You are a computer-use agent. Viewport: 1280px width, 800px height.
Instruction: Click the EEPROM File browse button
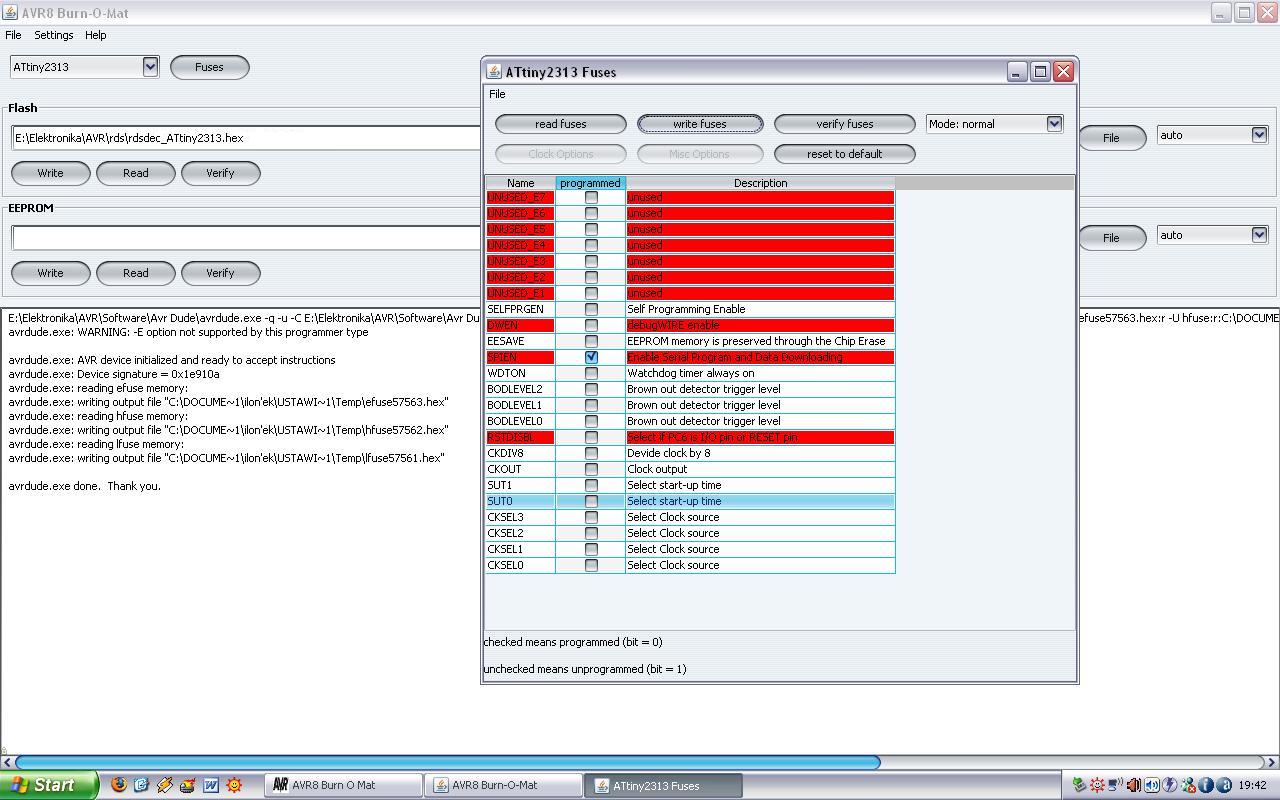[x=1111, y=238]
